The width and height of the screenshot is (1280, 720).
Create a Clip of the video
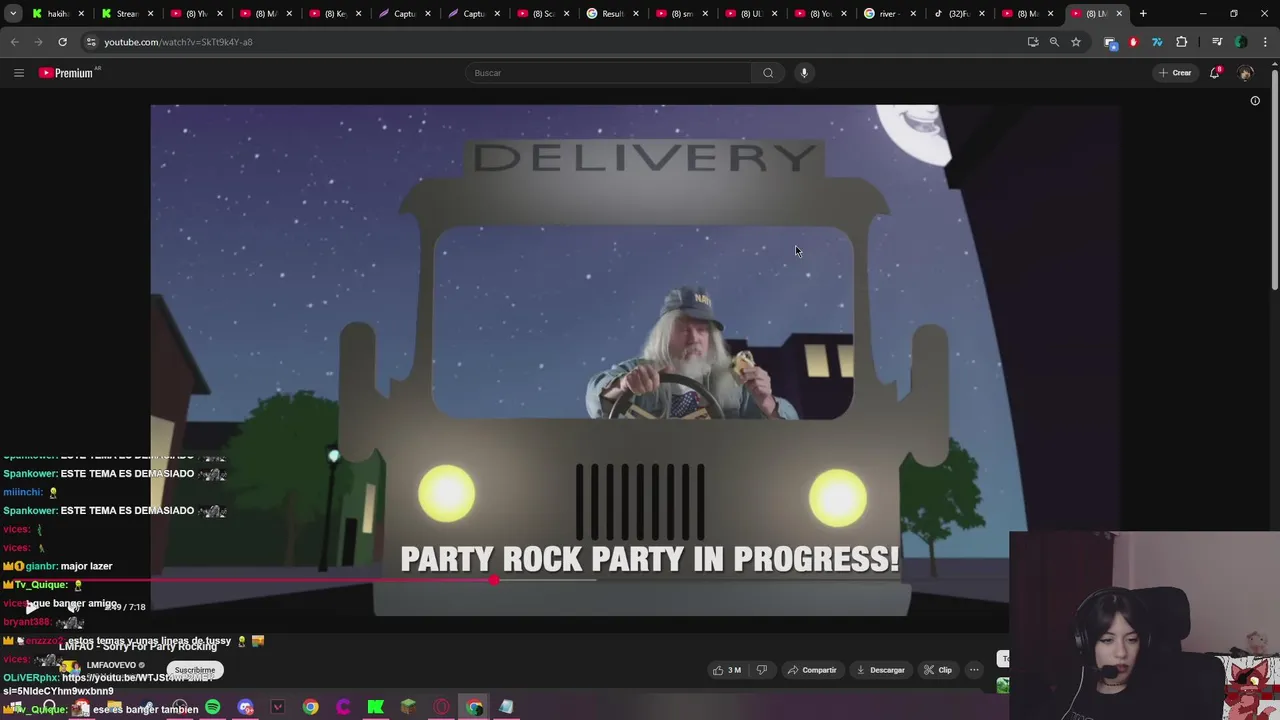coord(938,670)
